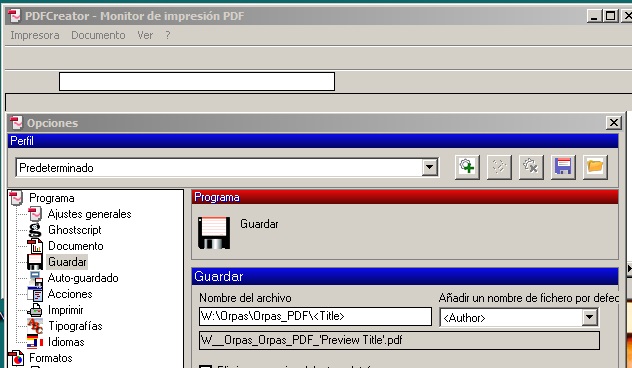
Task: Open Ajustes generales settings
Action: pos(89,214)
